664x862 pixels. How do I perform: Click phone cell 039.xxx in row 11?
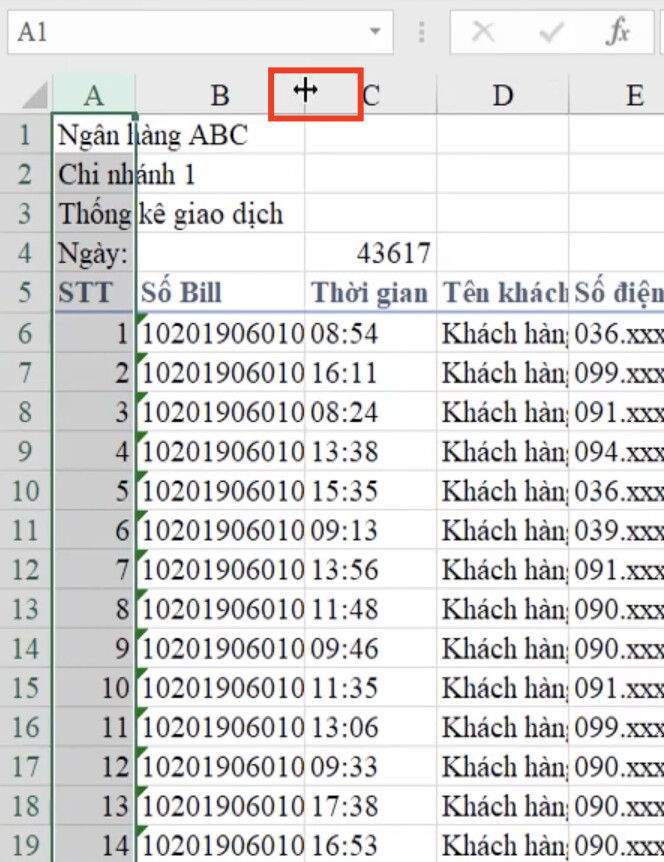tap(617, 530)
